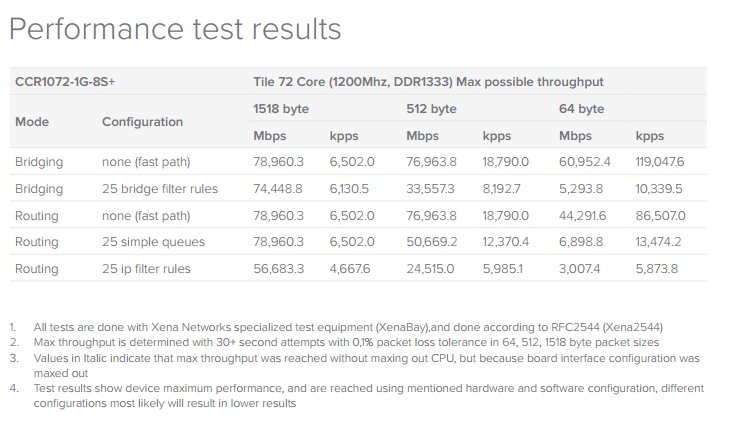Click the Performance test results heading
733x429 pixels.
[x=175, y=29]
